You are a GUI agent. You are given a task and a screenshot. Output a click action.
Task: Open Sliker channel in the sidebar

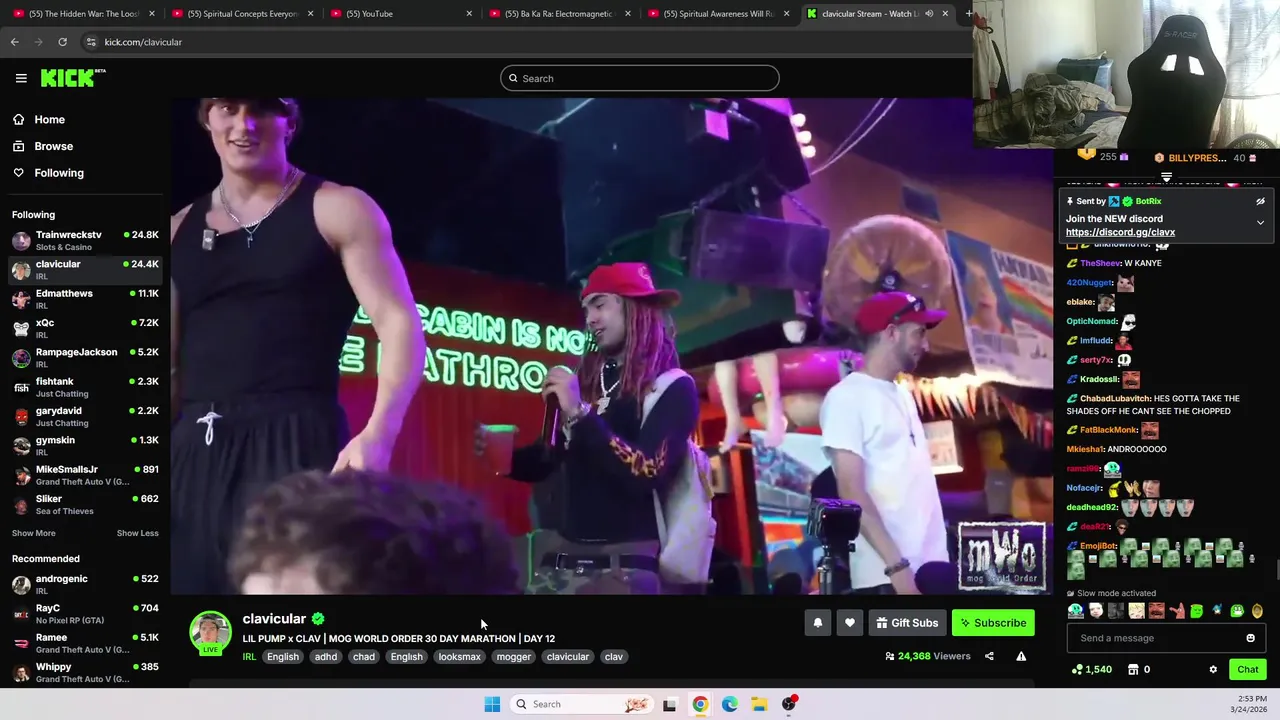[85, 504]
